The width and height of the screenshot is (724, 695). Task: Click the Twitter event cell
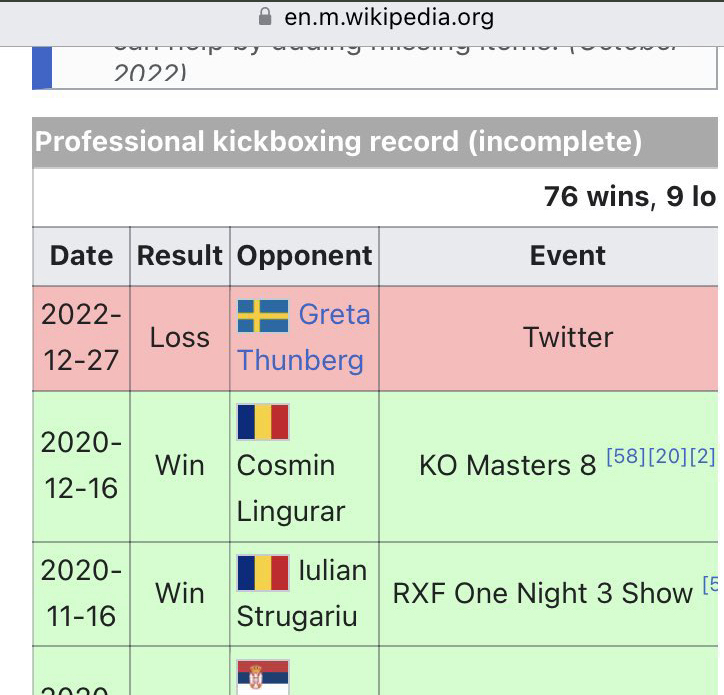(567, 338)
